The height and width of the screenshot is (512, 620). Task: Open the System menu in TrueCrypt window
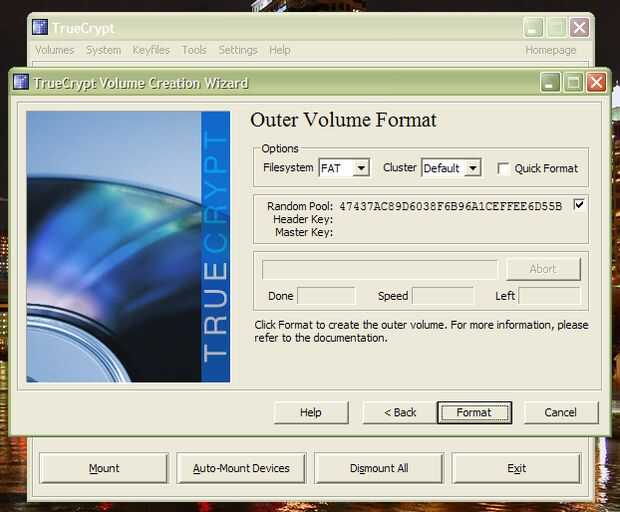(x=104, y=50)
